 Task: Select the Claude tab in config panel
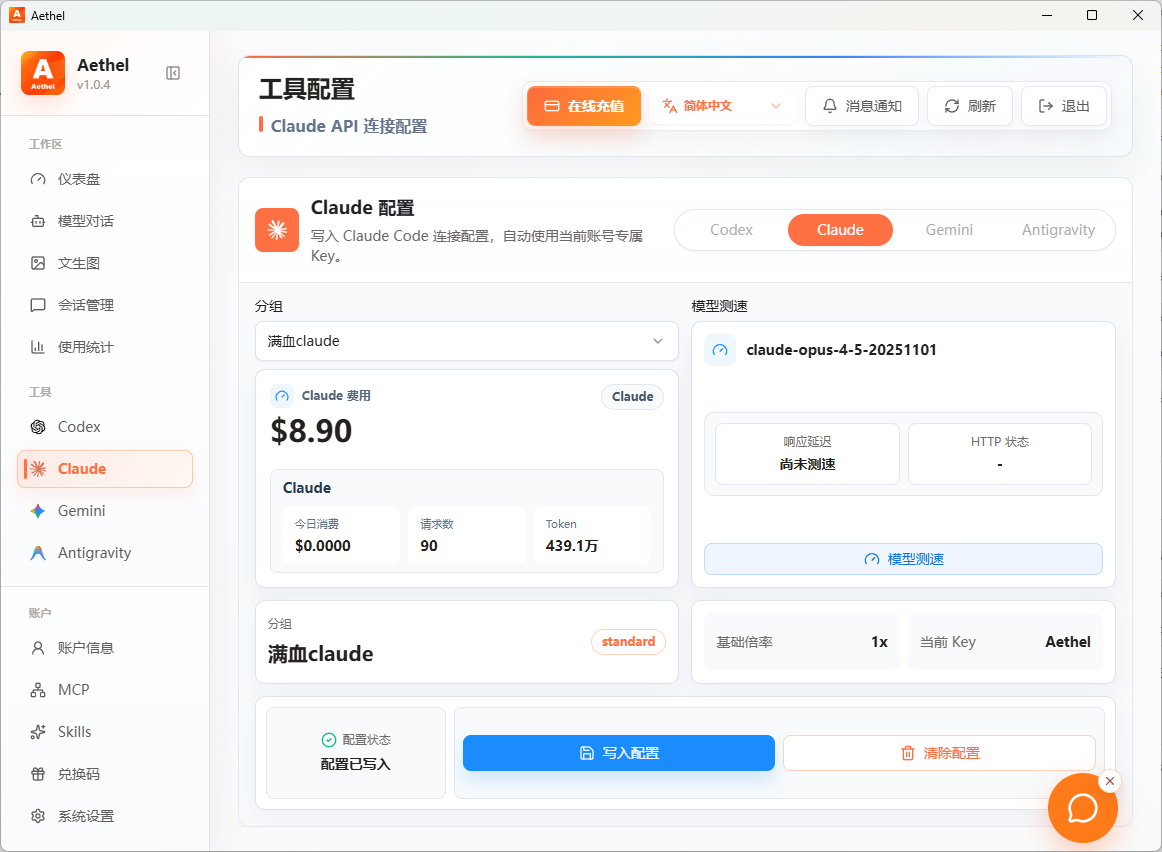point(840,230)
